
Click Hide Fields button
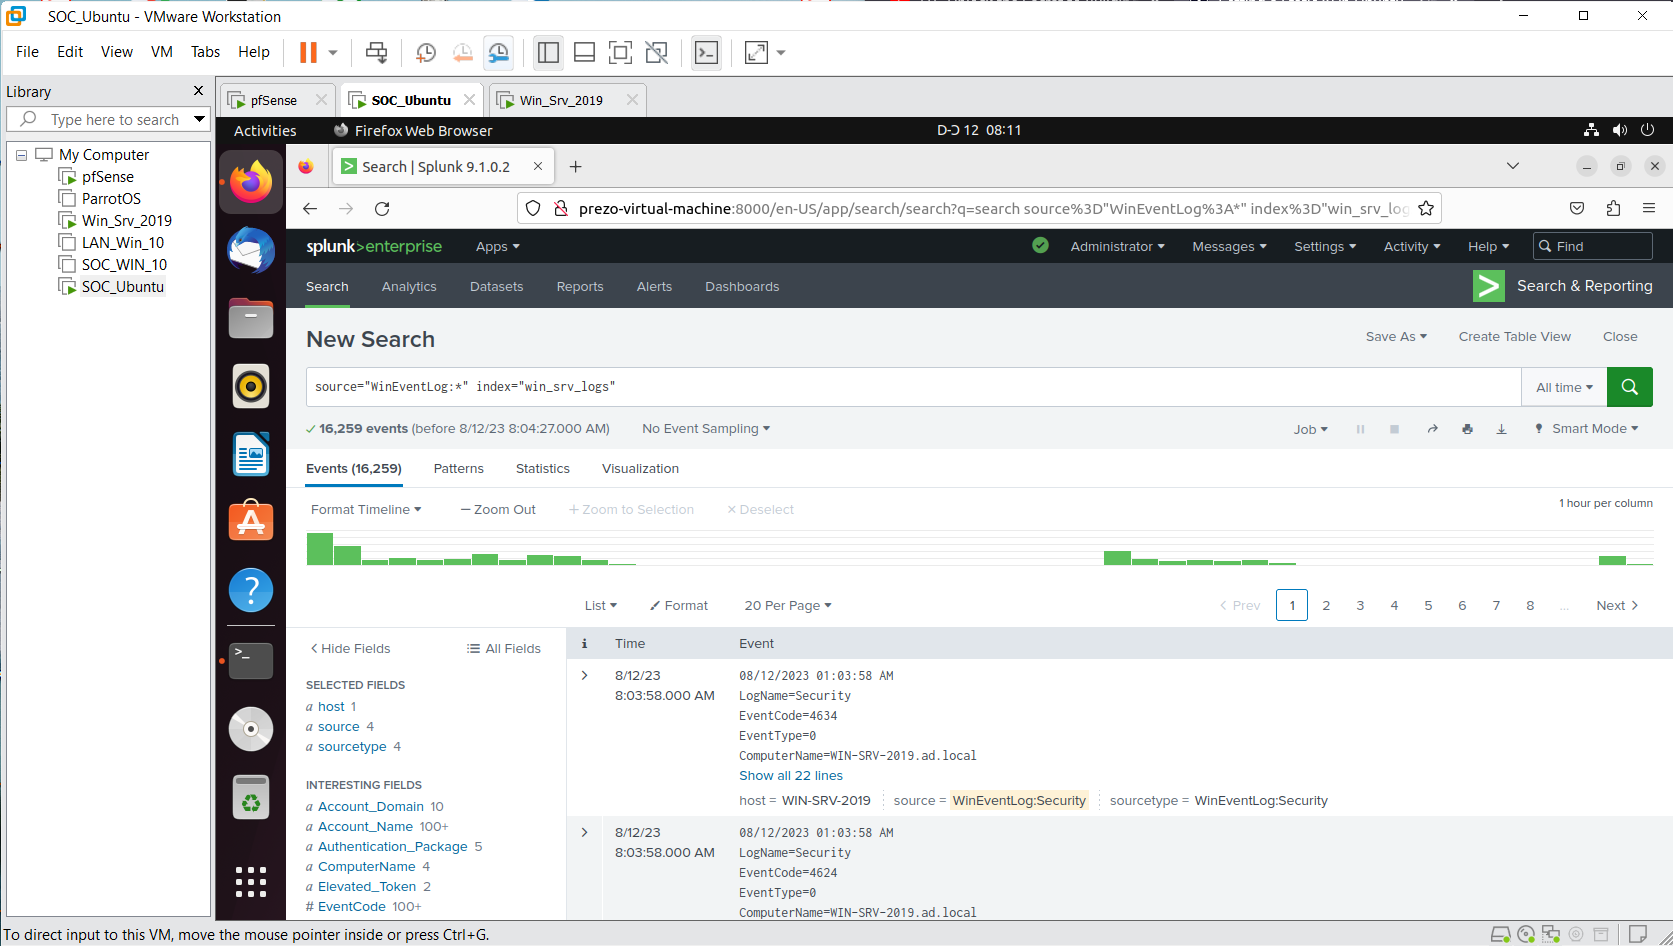pyautogui.click(x=350, y=649)
